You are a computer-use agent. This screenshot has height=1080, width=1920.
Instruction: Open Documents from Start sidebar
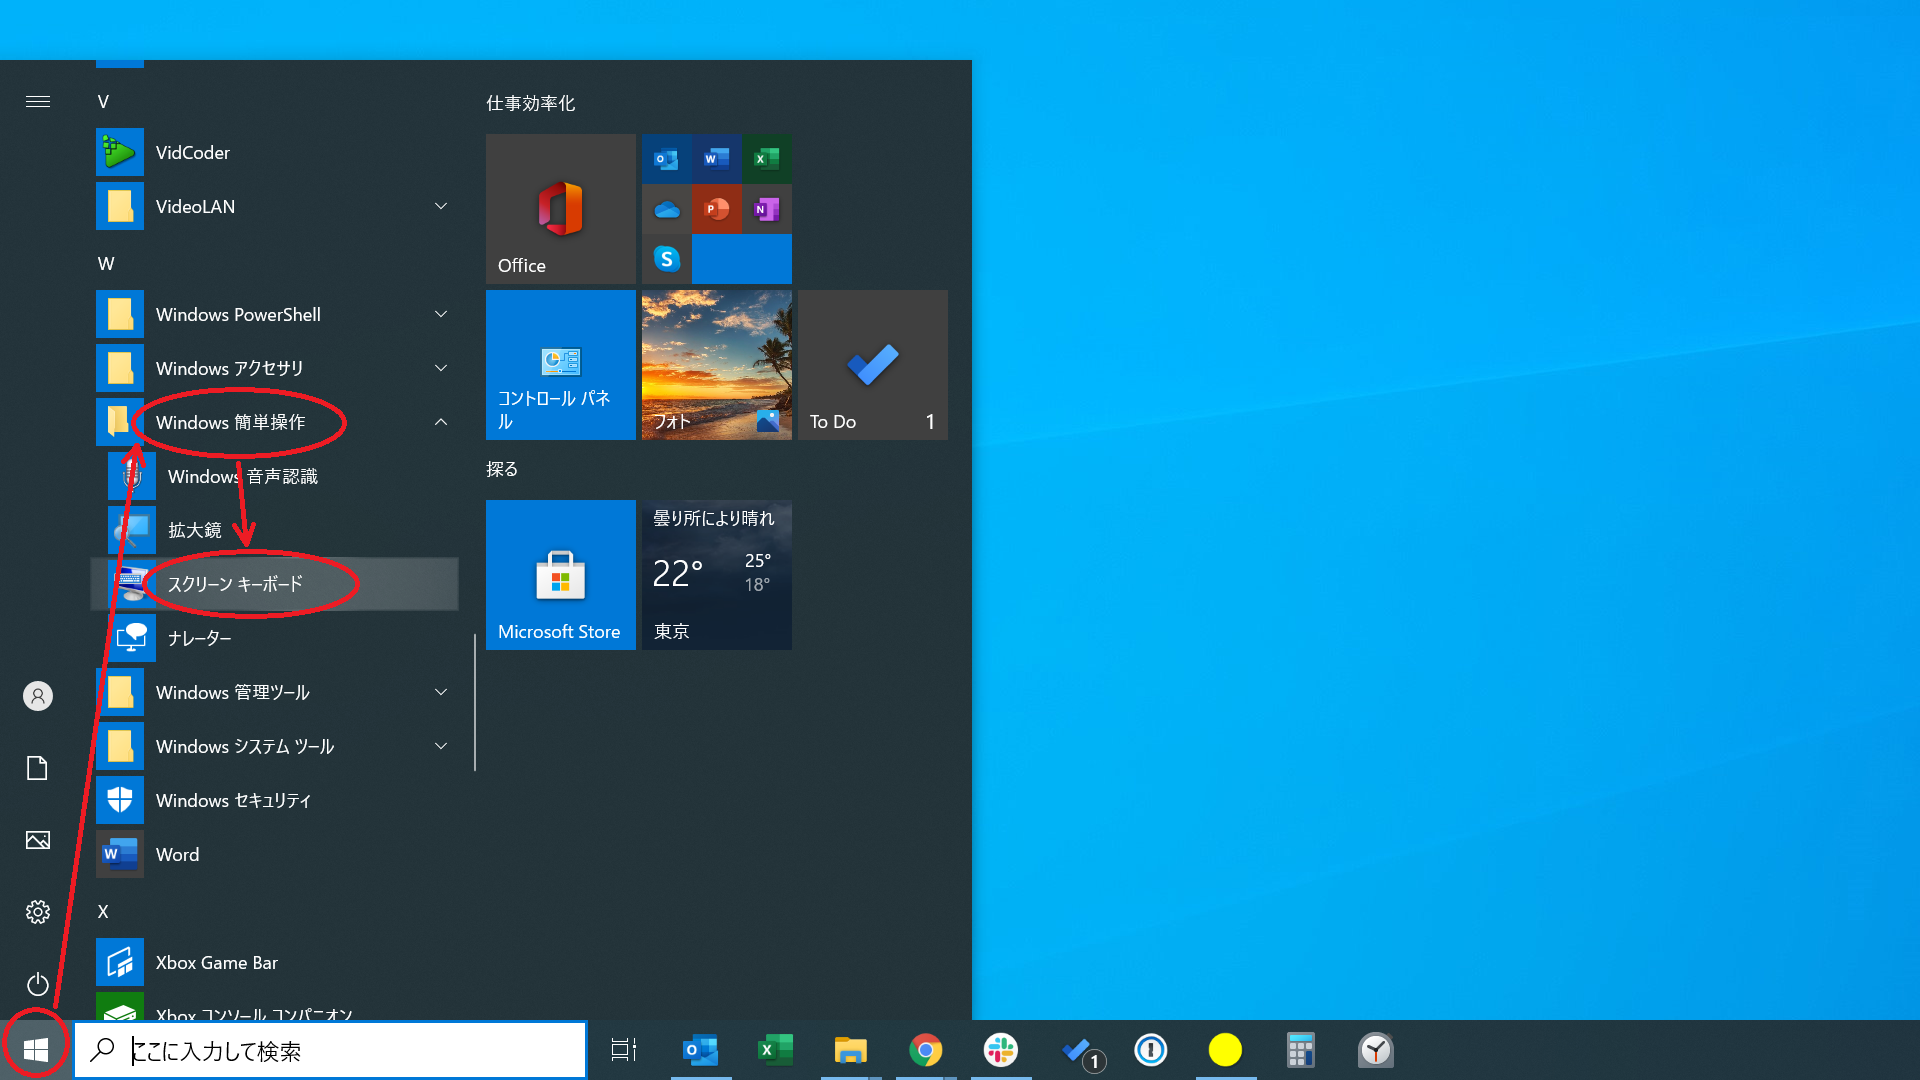coord(38,768)
